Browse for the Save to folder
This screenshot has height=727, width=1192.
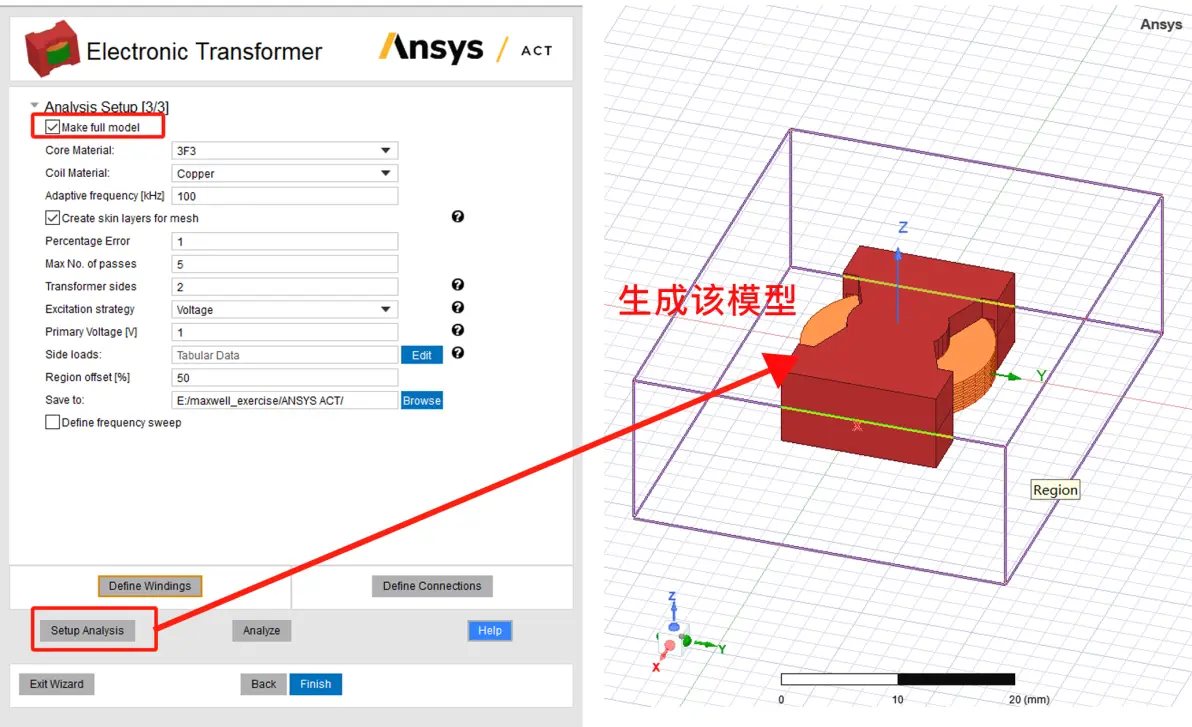422,401
